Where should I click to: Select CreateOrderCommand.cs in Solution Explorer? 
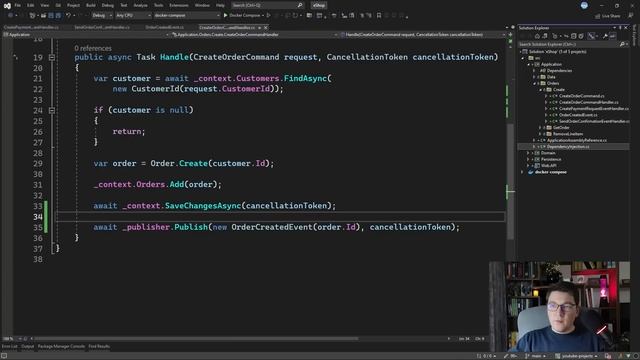point(582,96)
